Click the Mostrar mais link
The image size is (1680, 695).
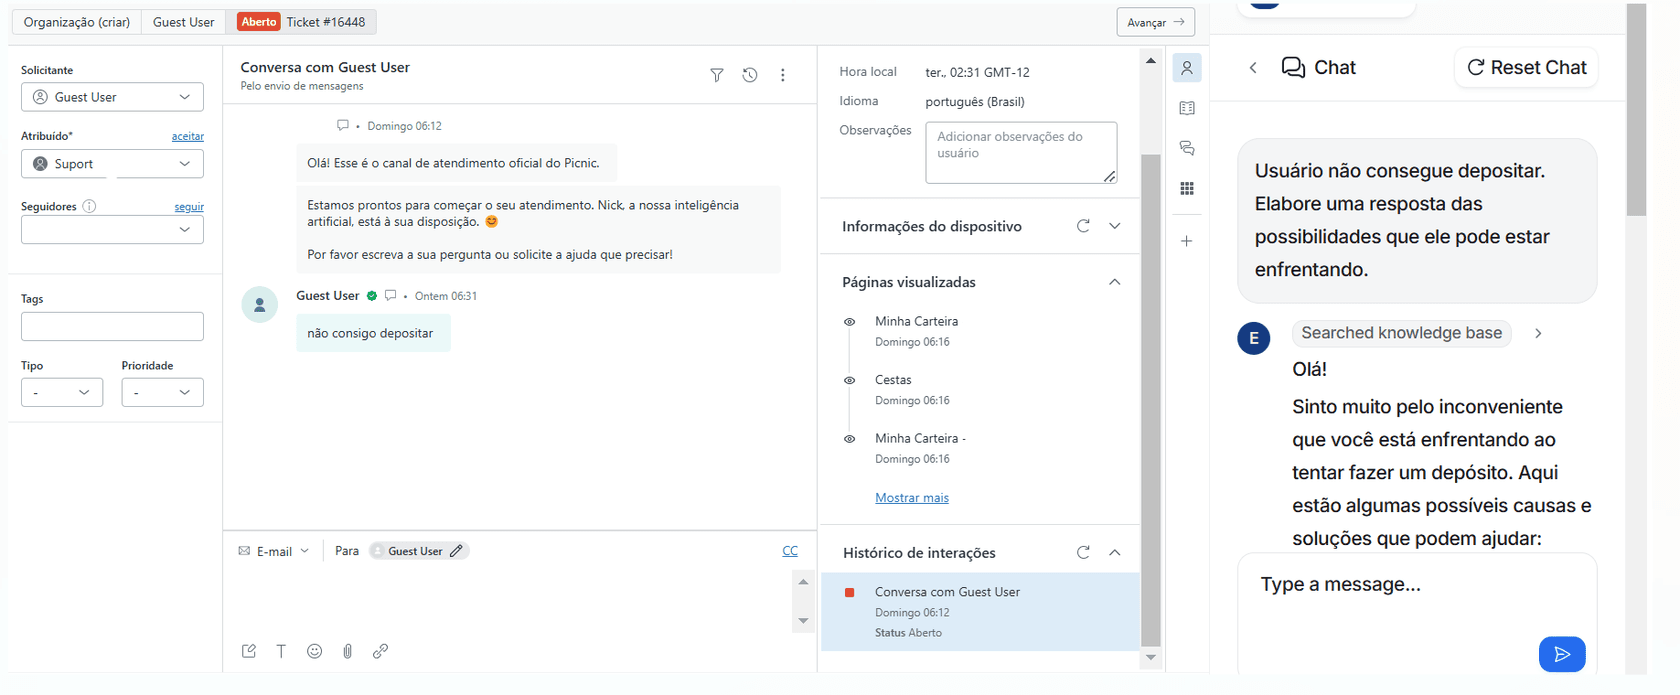(911, 498)
